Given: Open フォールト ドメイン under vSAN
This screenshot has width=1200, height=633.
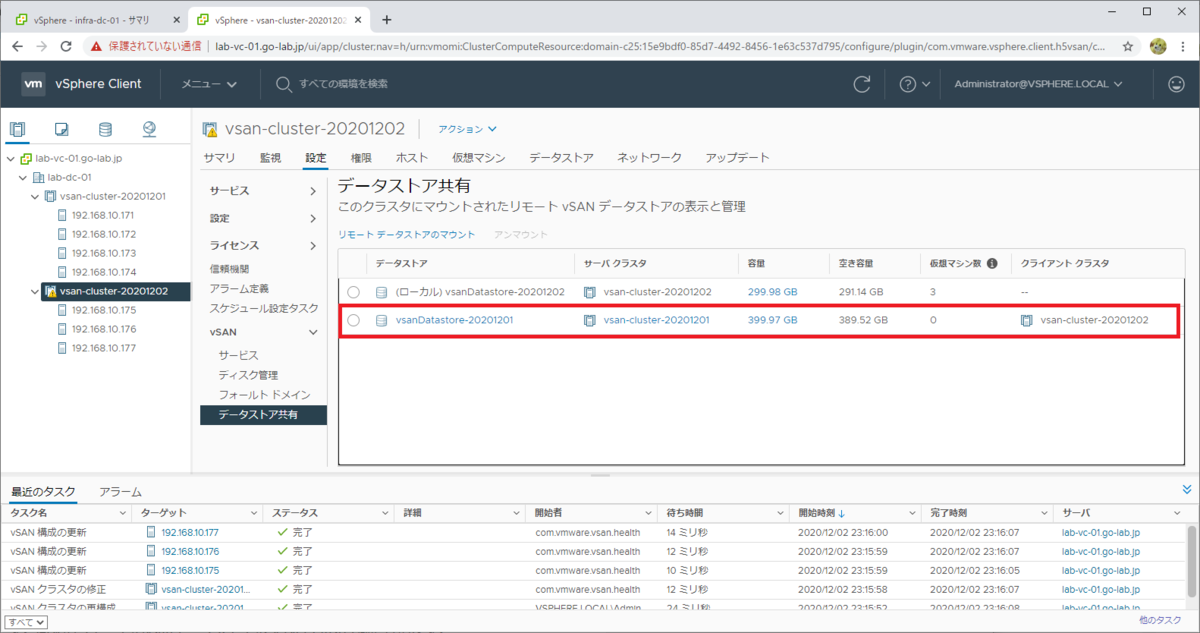Looking at the screenshot, I should click(x=265, y=395).
